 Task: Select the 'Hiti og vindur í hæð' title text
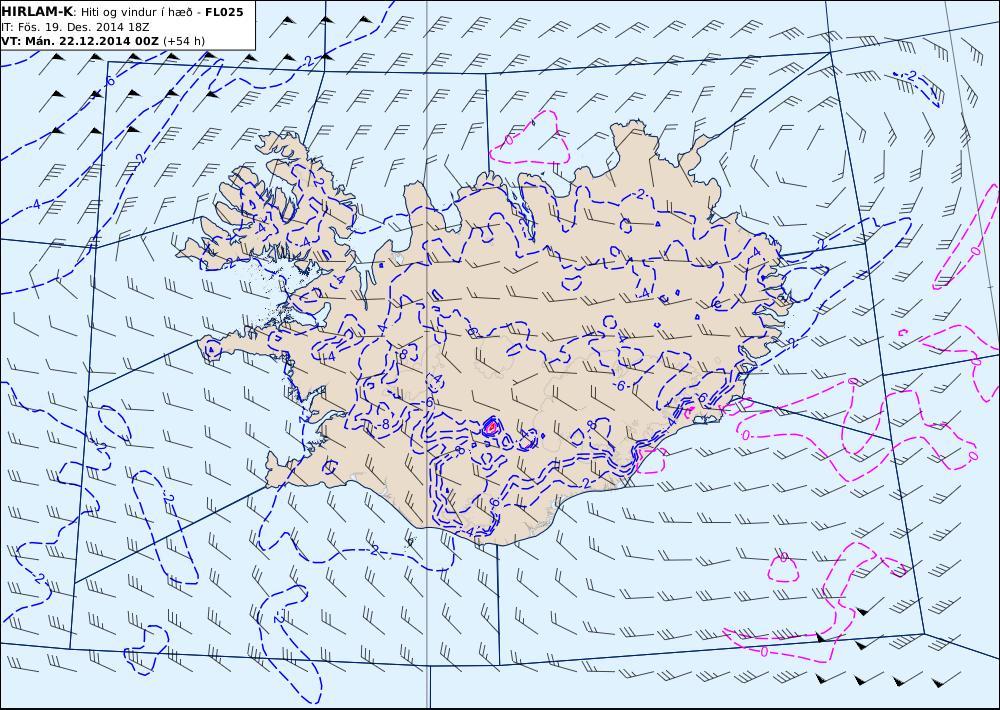pos(135,13)
